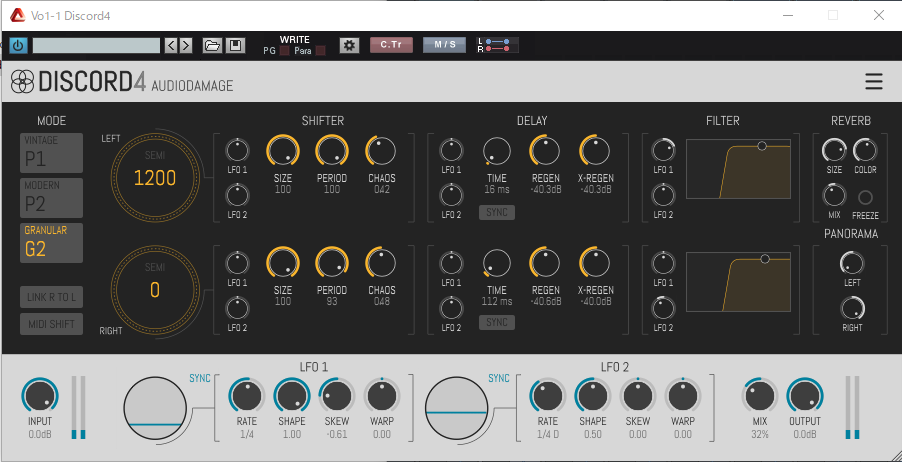Click the LFO 1 waveform display
Viewport: 902px width, 462px height.
click(155, 407)
